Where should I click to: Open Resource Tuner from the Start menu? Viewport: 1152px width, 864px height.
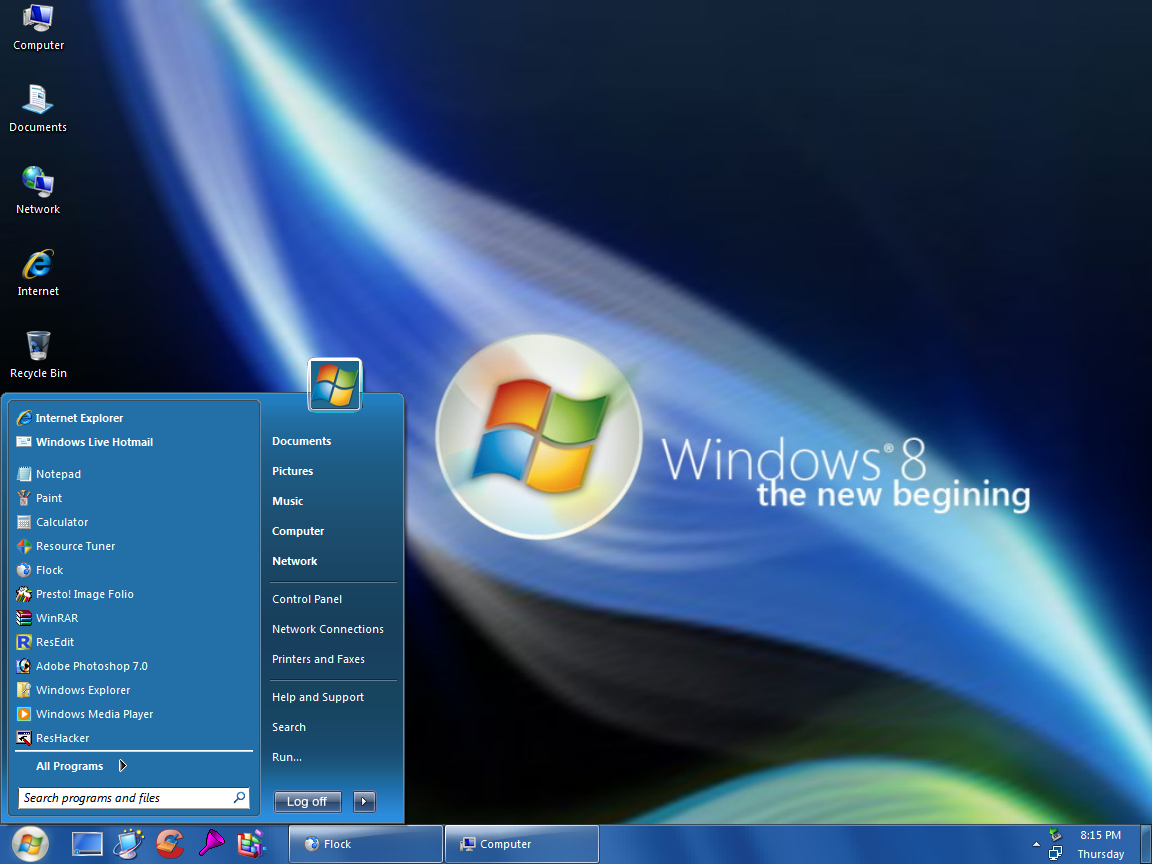pos(74,545)
